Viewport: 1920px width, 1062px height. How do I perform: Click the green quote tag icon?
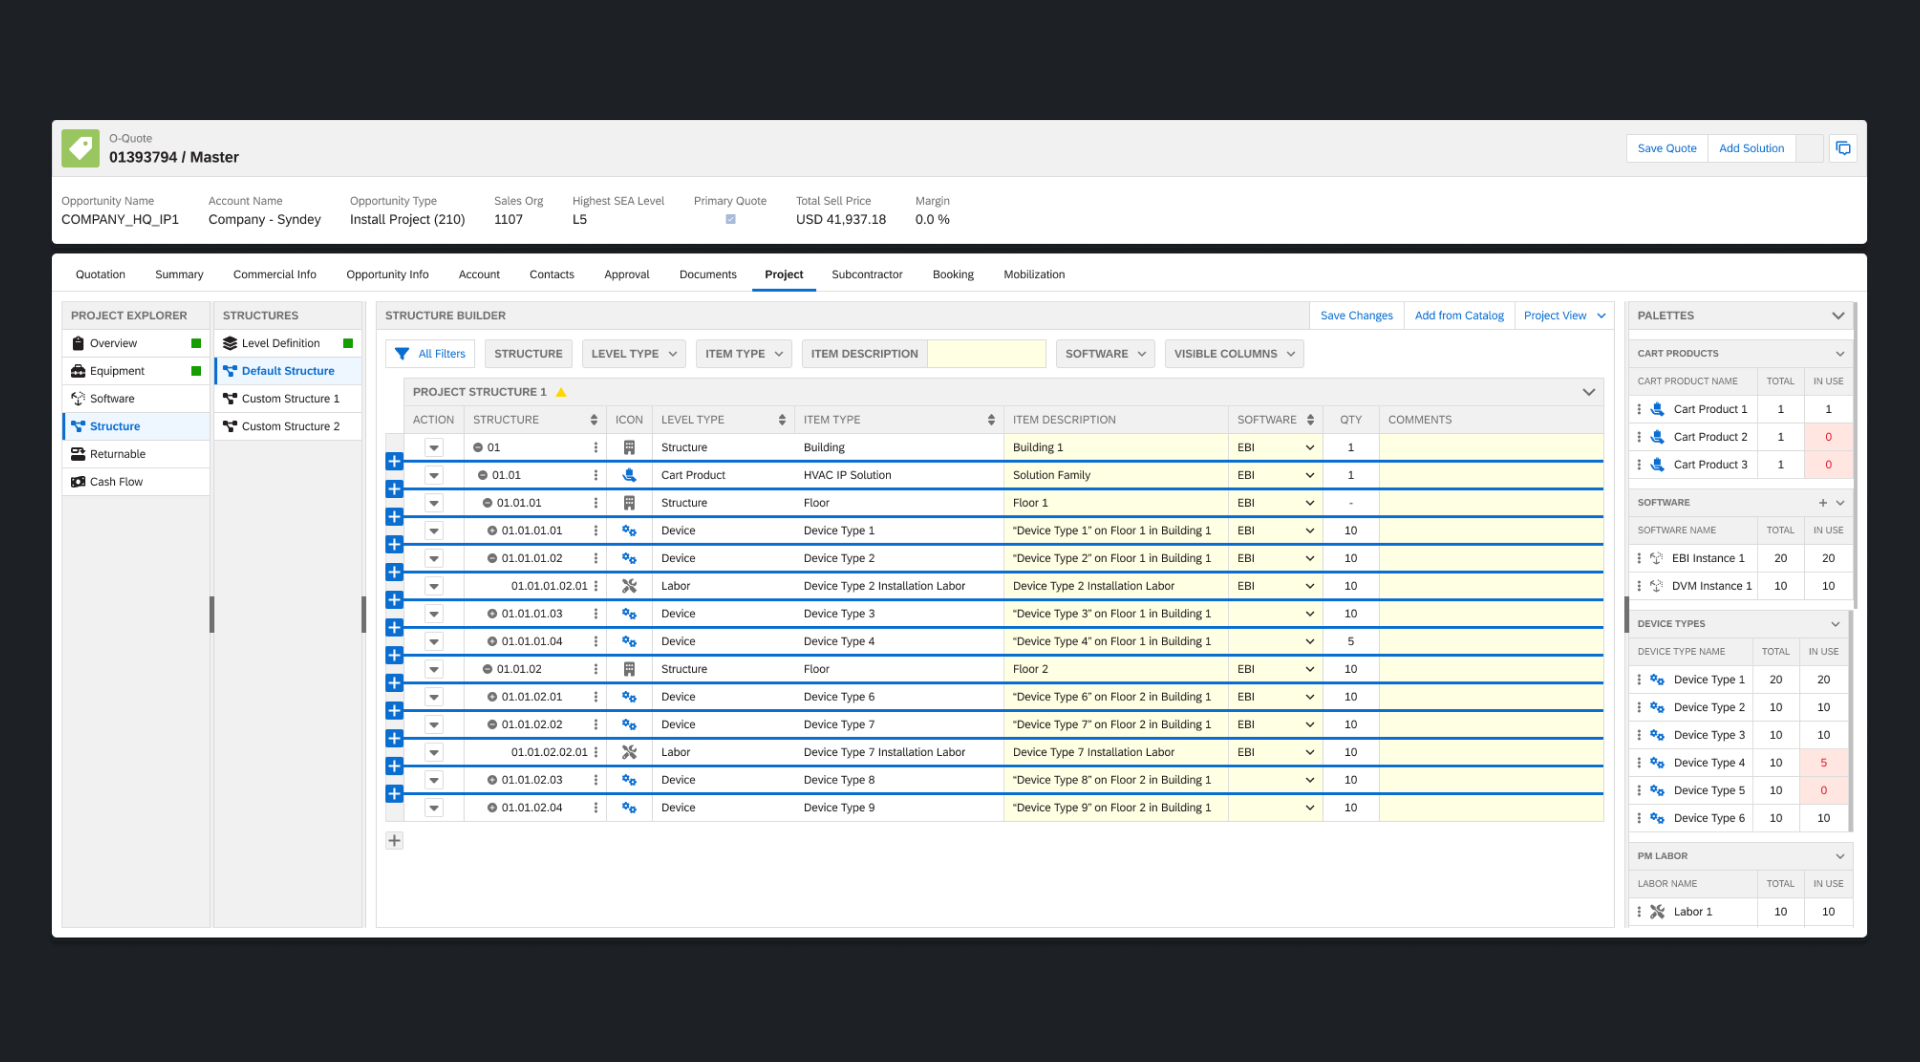coord(80,148)
